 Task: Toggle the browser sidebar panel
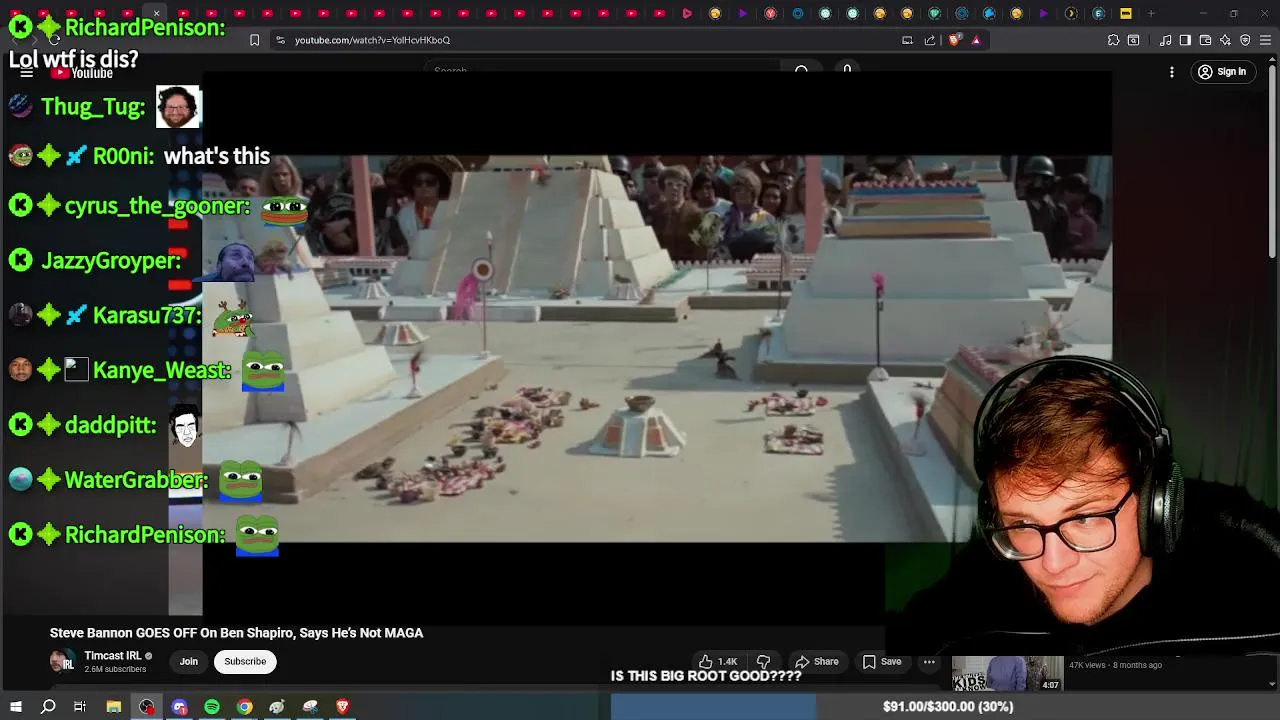pyautogui.click(x=1185, y=40)
